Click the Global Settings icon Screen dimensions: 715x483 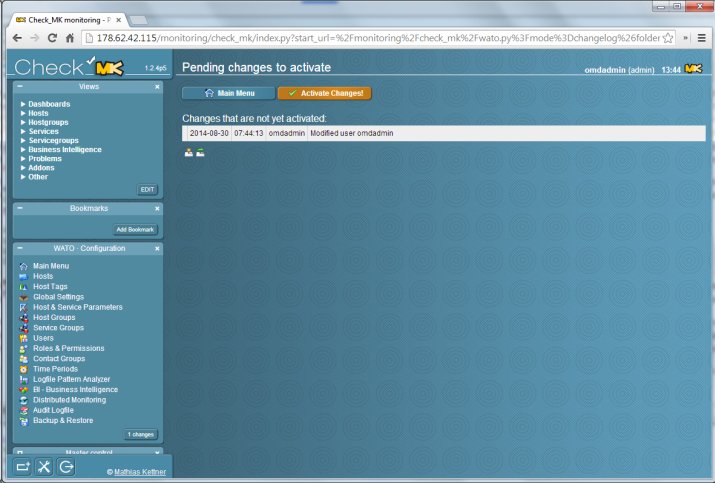click(23, 297)
